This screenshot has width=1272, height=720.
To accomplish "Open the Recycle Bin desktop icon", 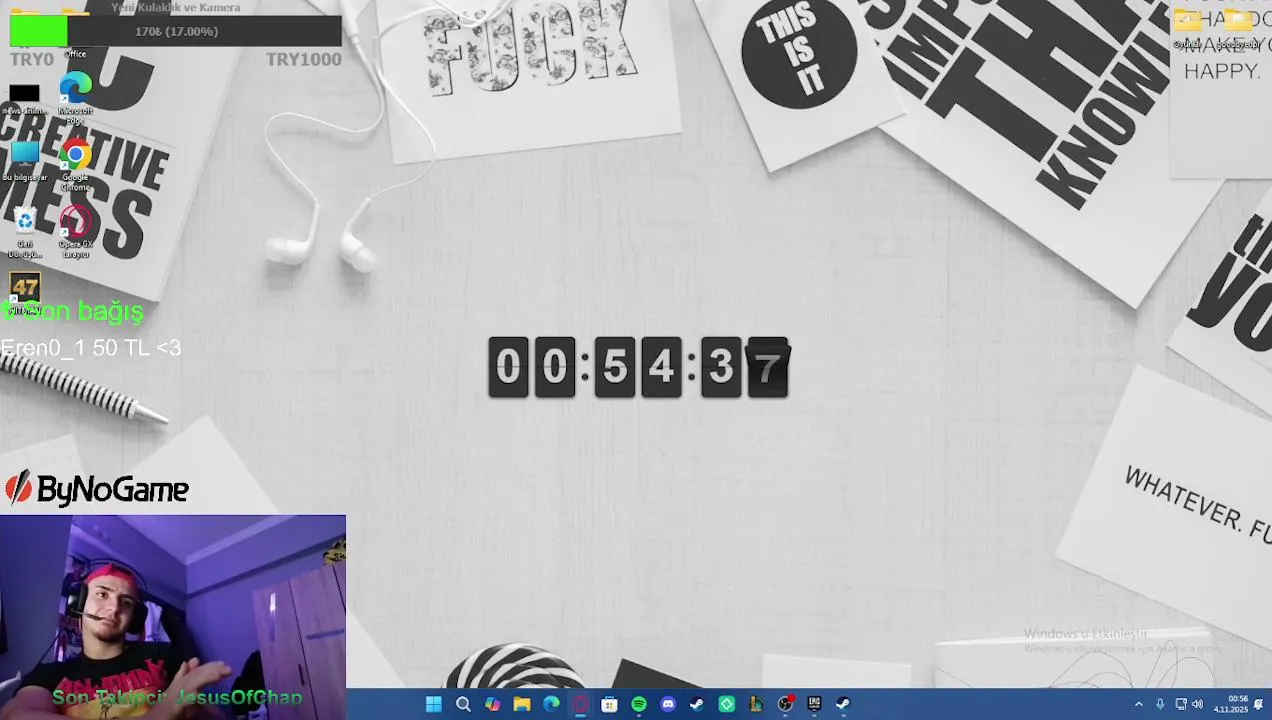I will pos(24,233).
